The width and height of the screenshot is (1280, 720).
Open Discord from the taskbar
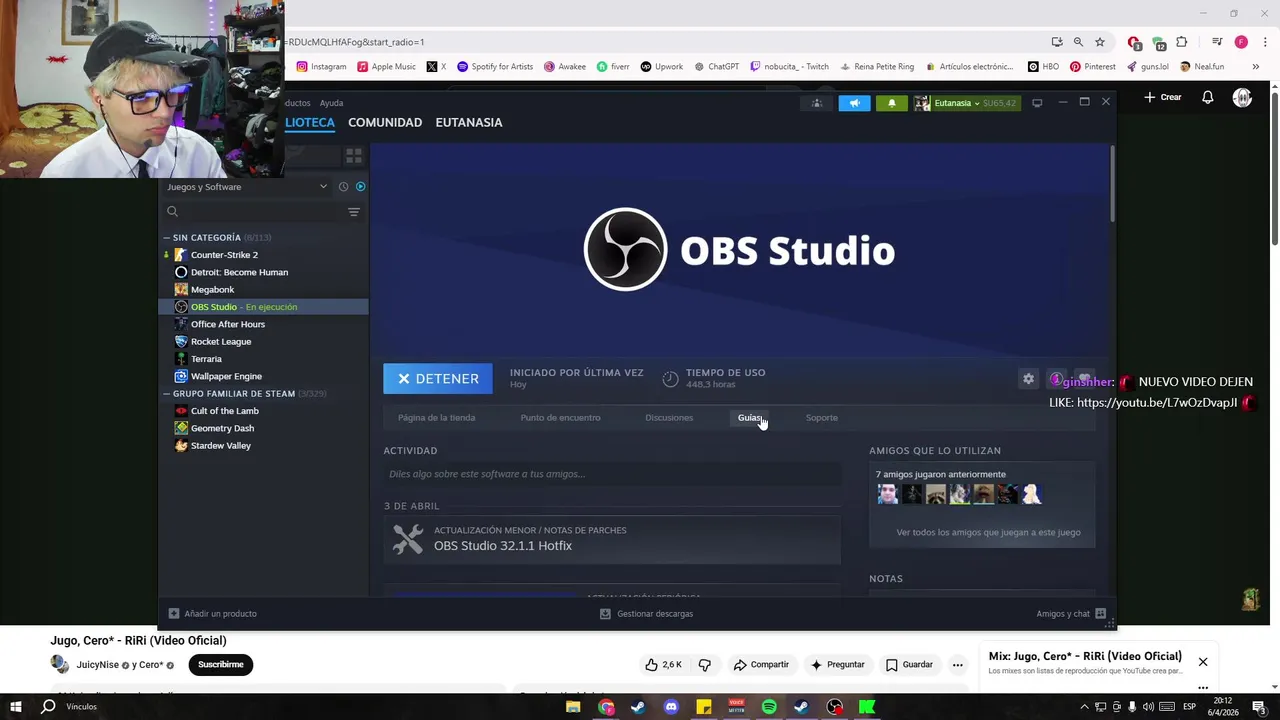671,707
